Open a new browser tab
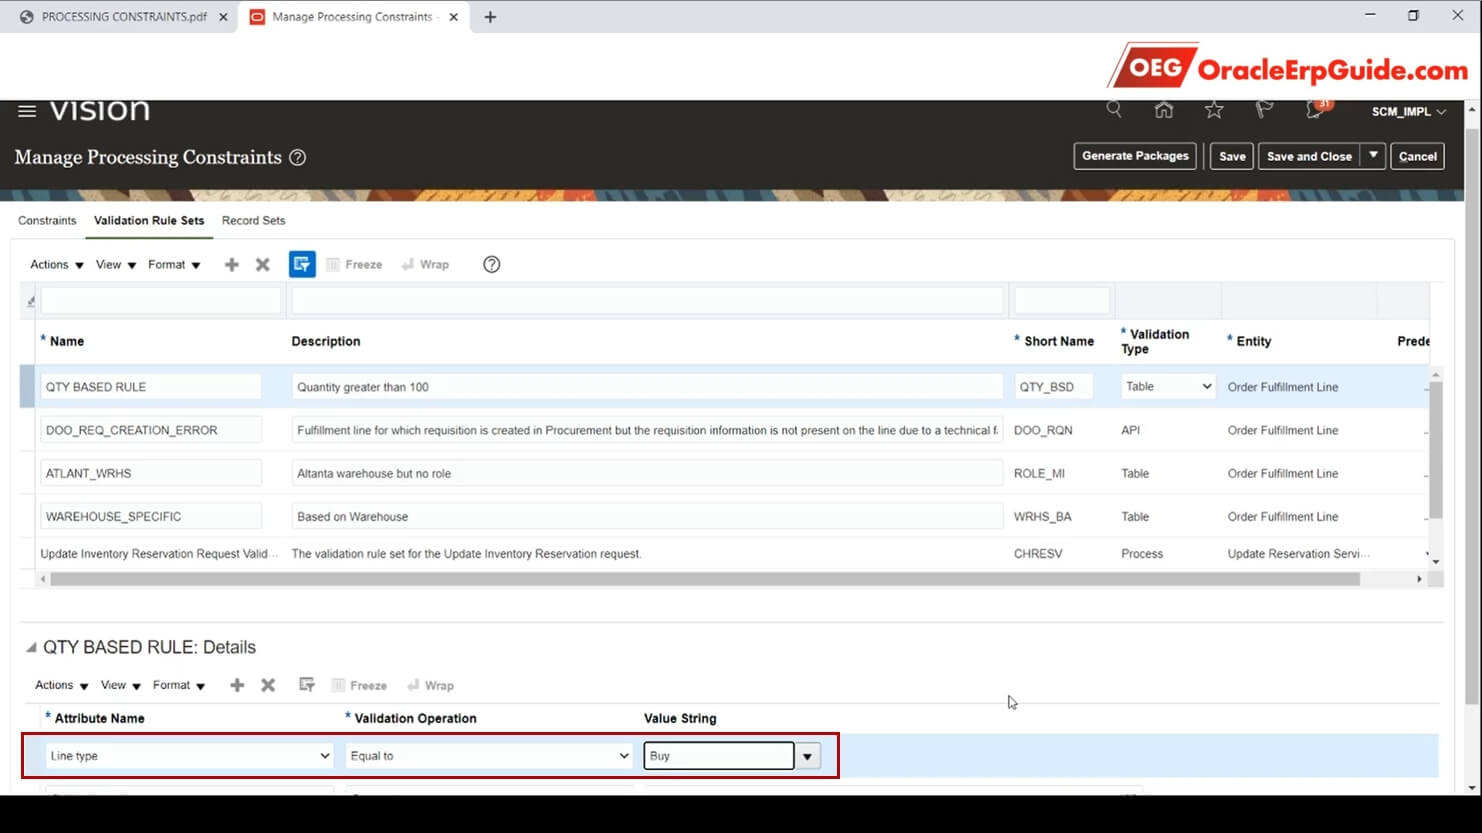Screen dimensions: 1482x833 [x=490, y=17]
